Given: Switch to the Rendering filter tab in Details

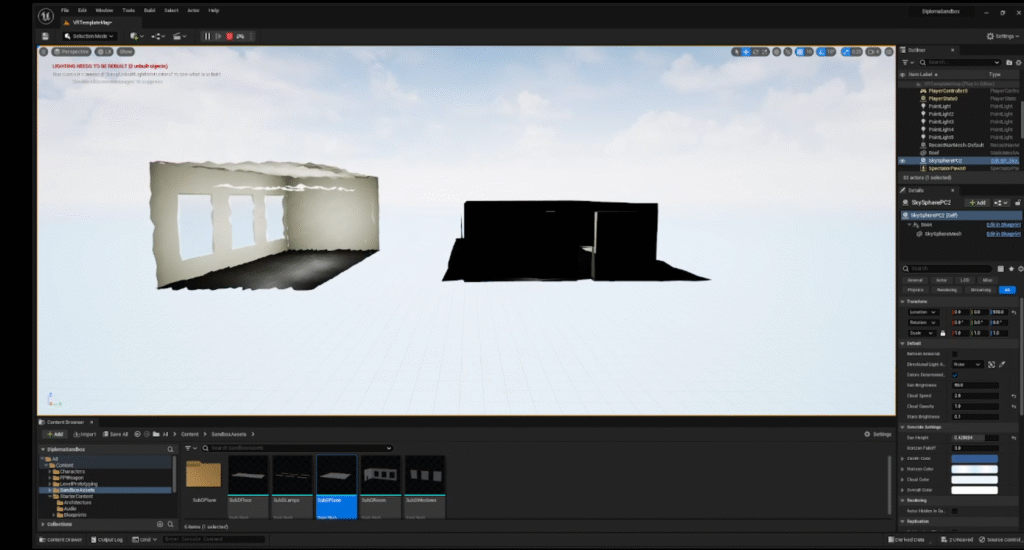Looking at the screenshot, I should pos(948,290).
